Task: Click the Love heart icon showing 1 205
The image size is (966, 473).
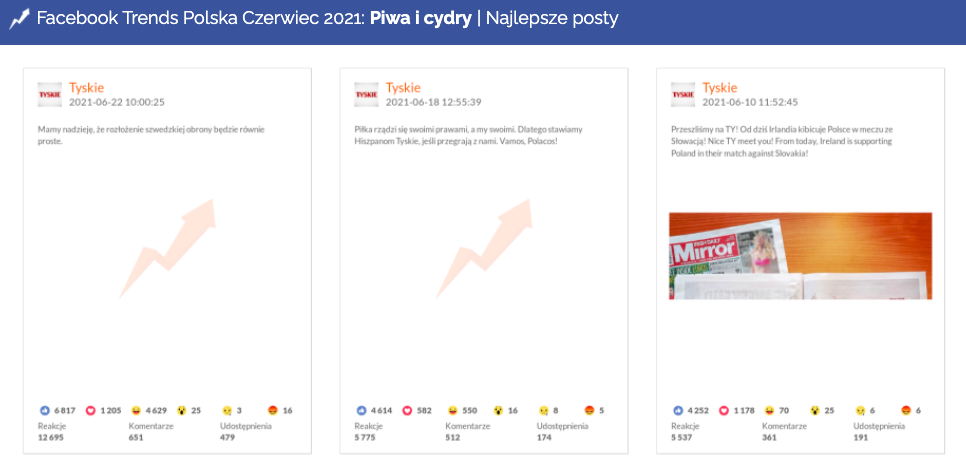Action: pos(91,410)
